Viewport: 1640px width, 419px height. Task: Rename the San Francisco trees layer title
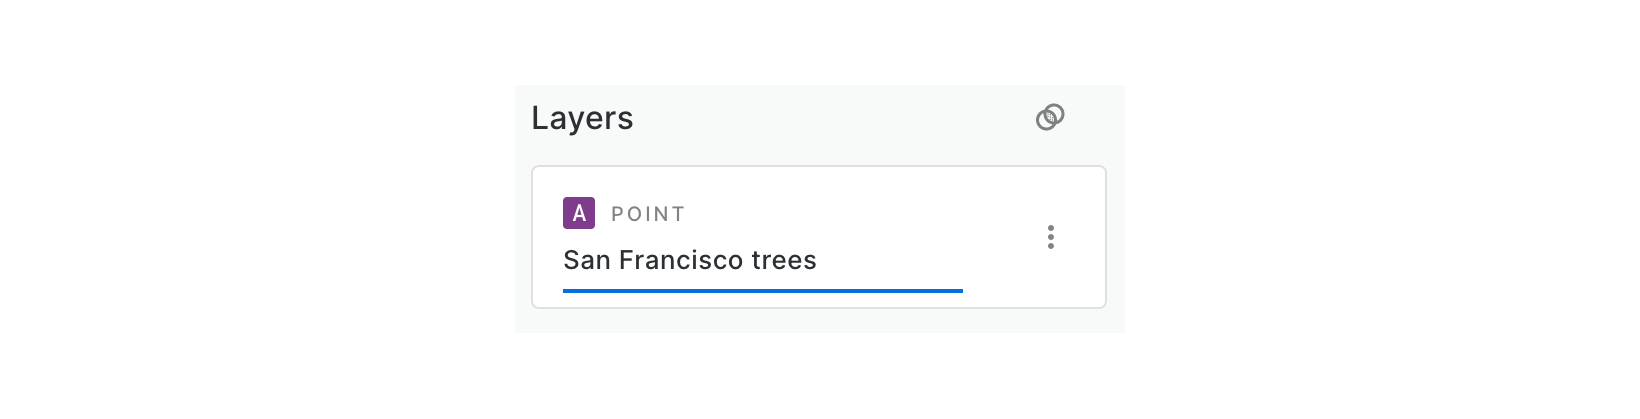pos(690,260)
